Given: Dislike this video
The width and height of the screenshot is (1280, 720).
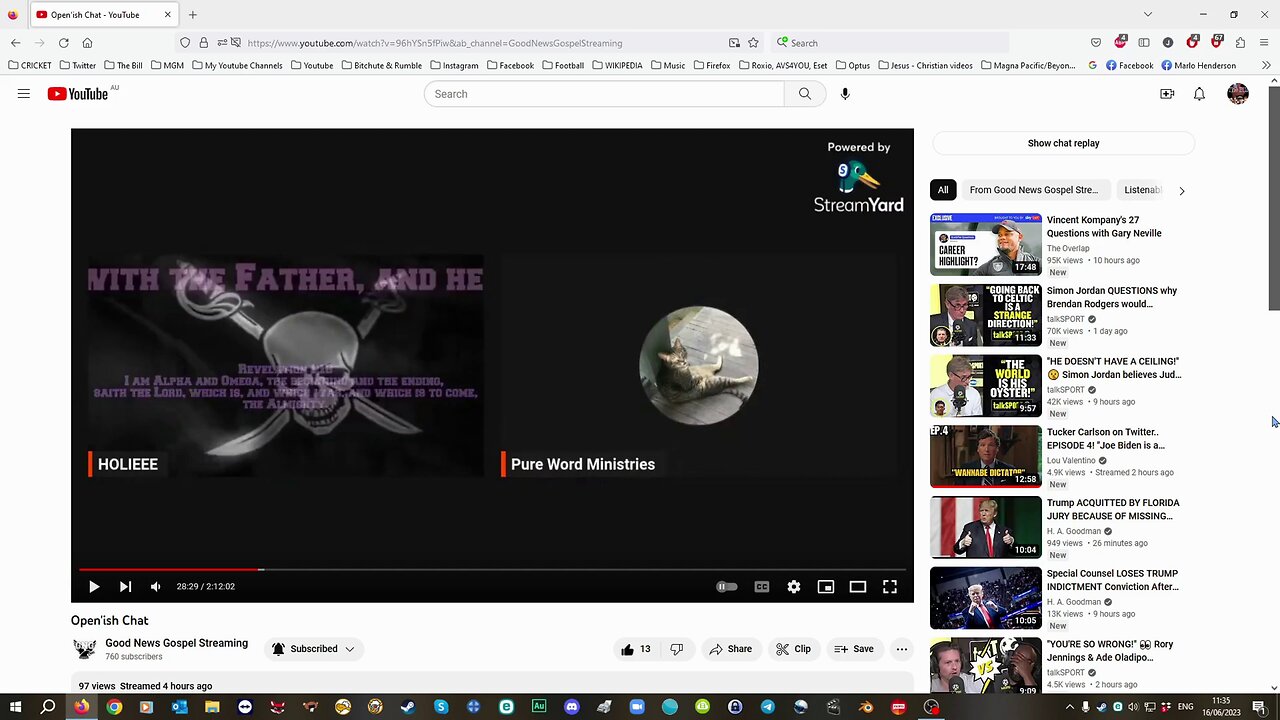Looking at the screenshot, I should 677,649.
